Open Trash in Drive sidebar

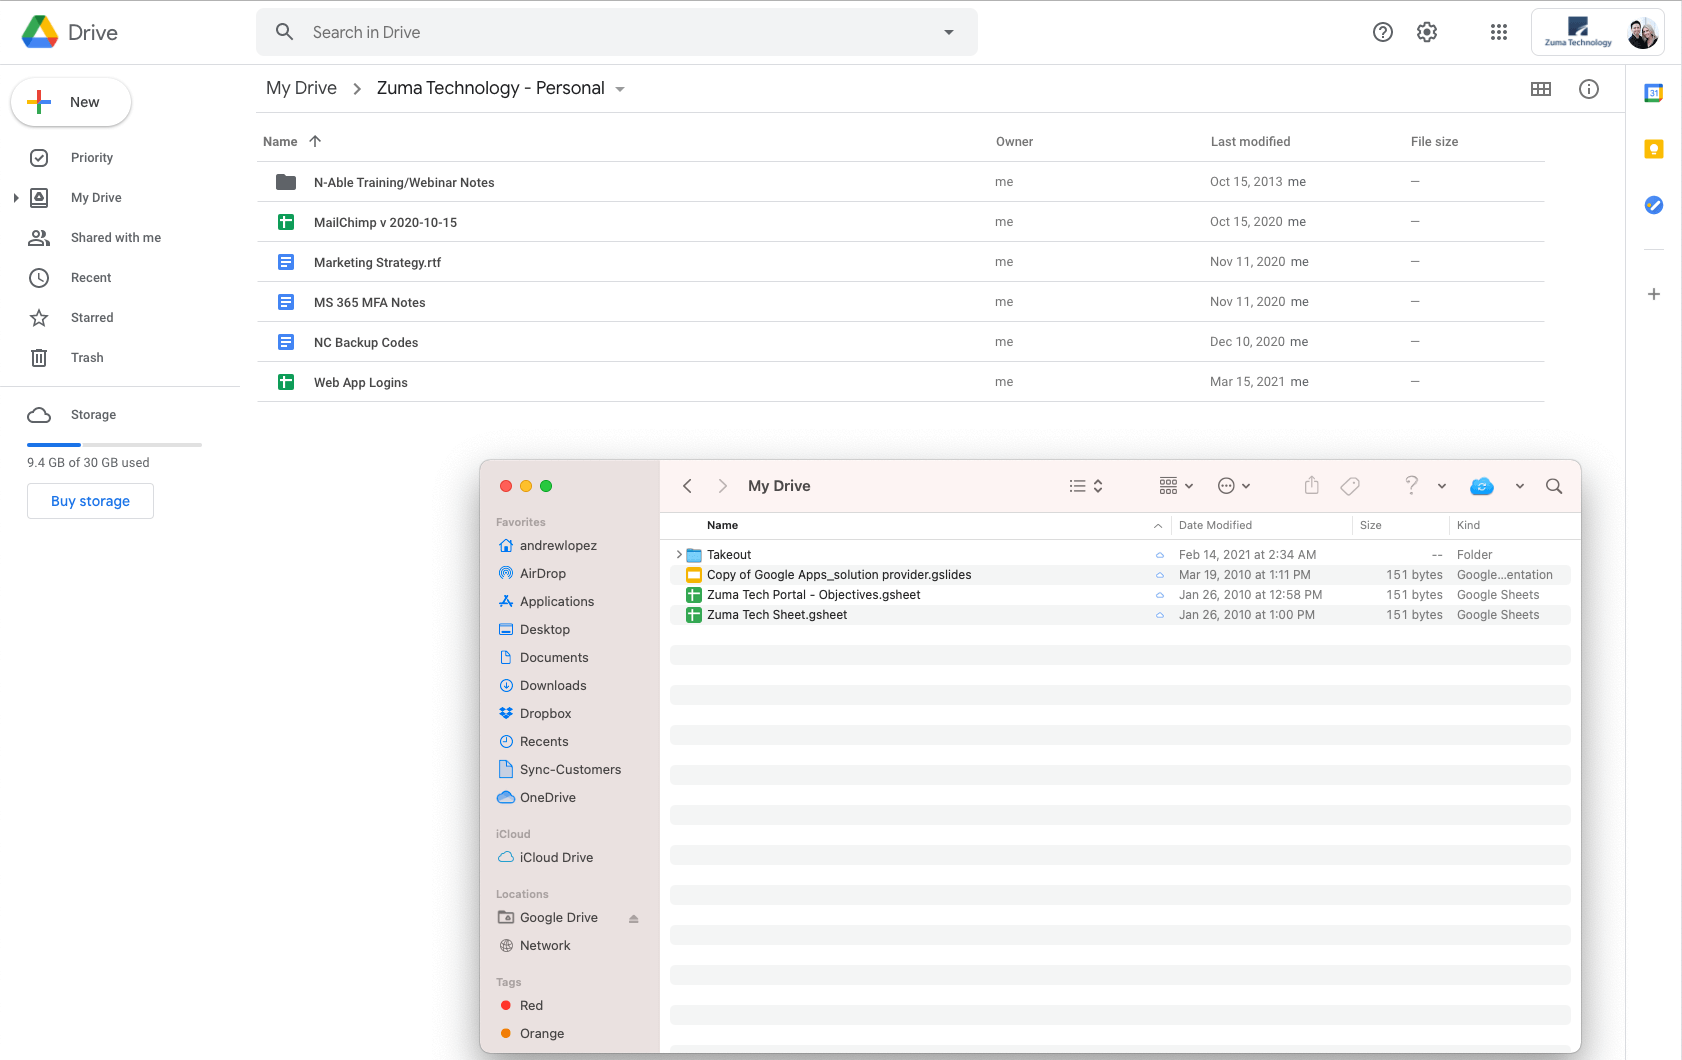click(87, 358)
